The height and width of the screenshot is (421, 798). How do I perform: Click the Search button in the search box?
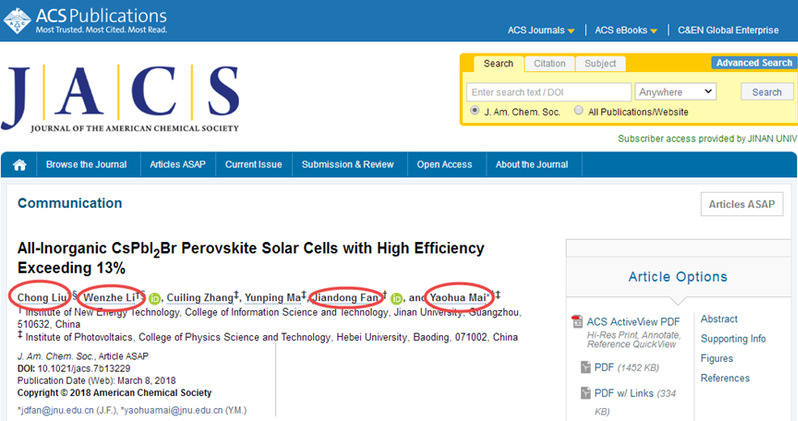pos(766,92)
